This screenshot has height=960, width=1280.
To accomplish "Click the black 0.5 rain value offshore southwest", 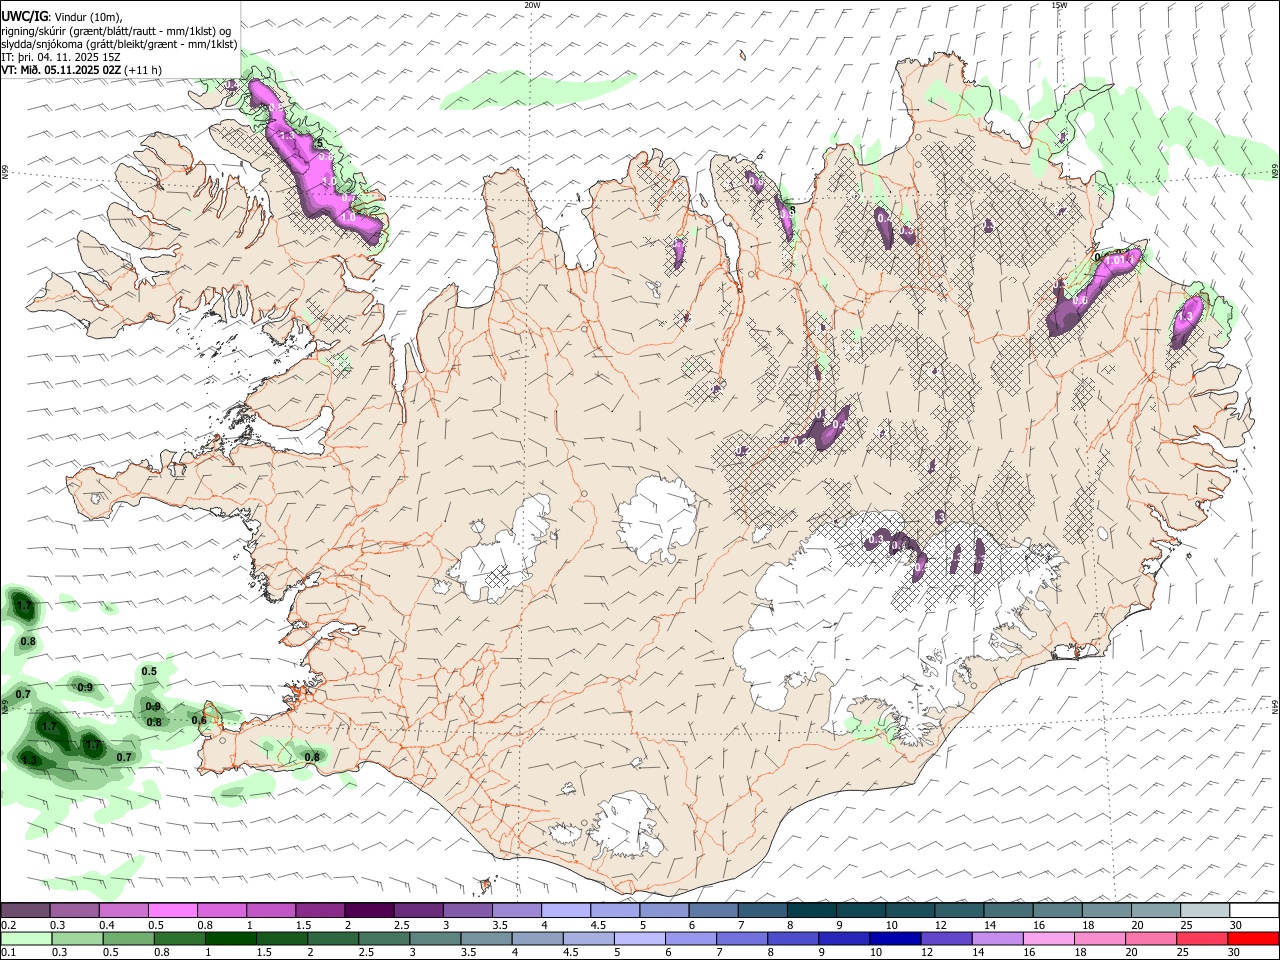I will (149, 671).
